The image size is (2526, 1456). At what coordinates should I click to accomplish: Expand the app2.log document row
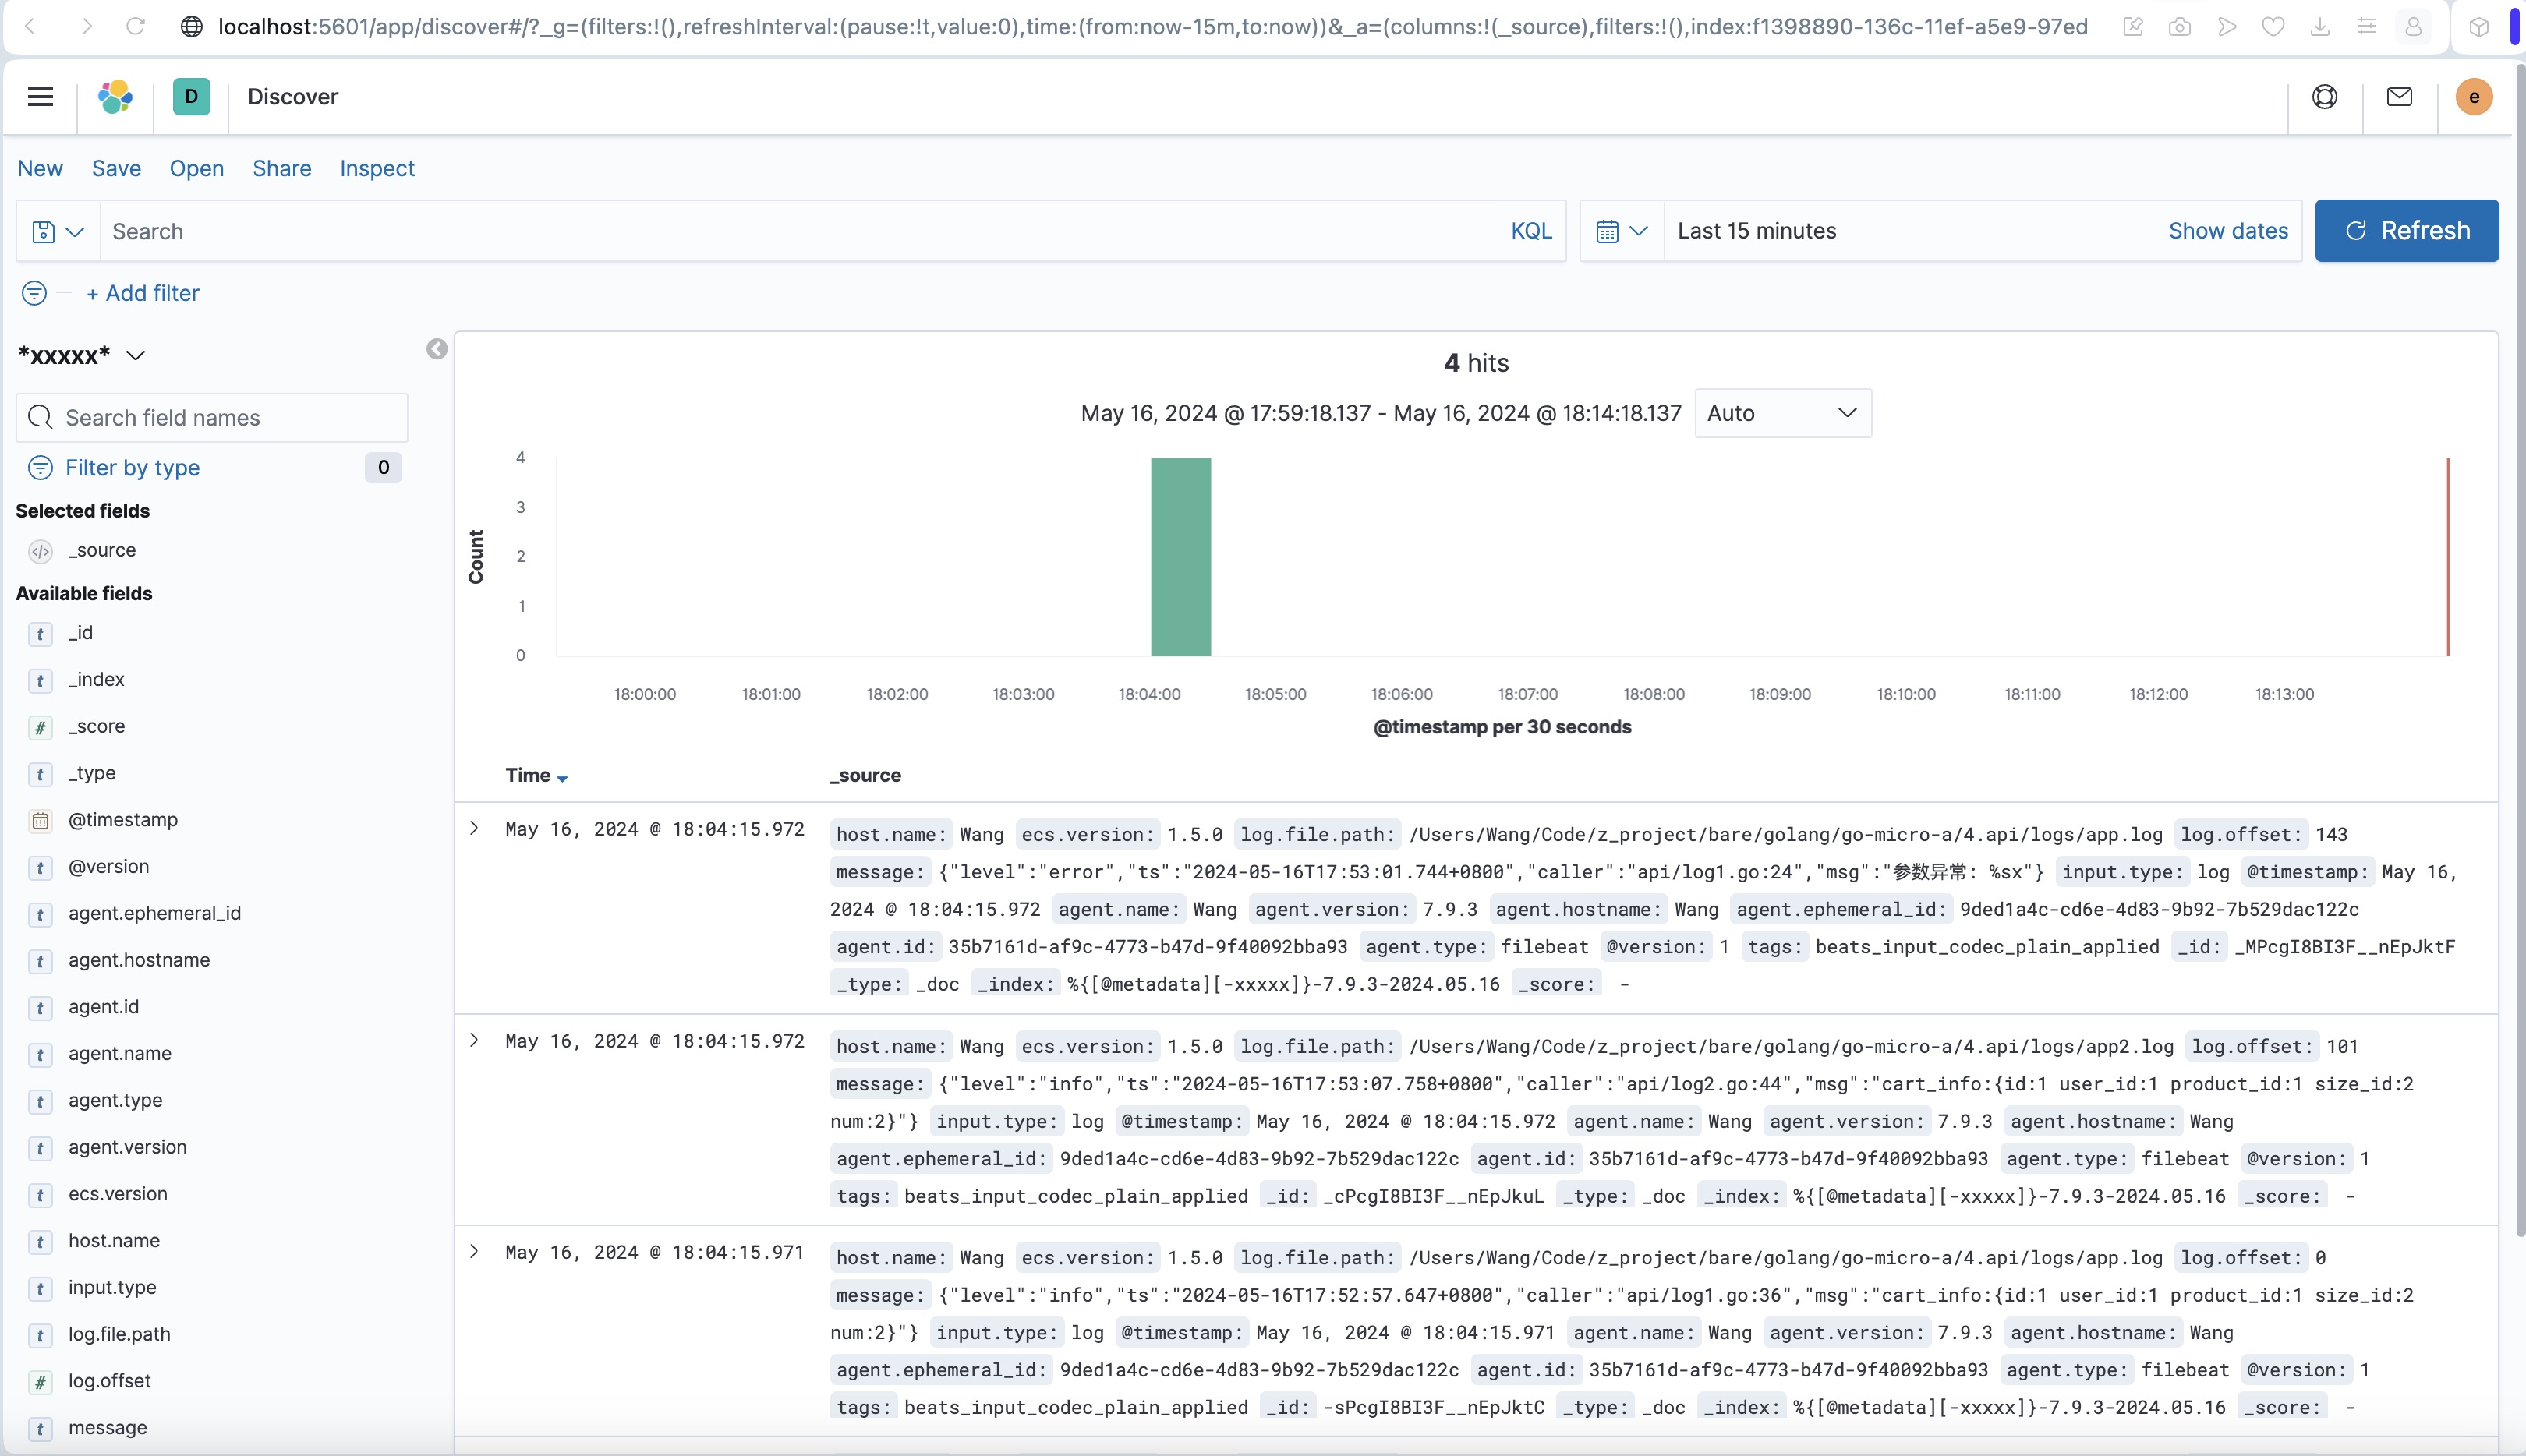pos(474,1040)
